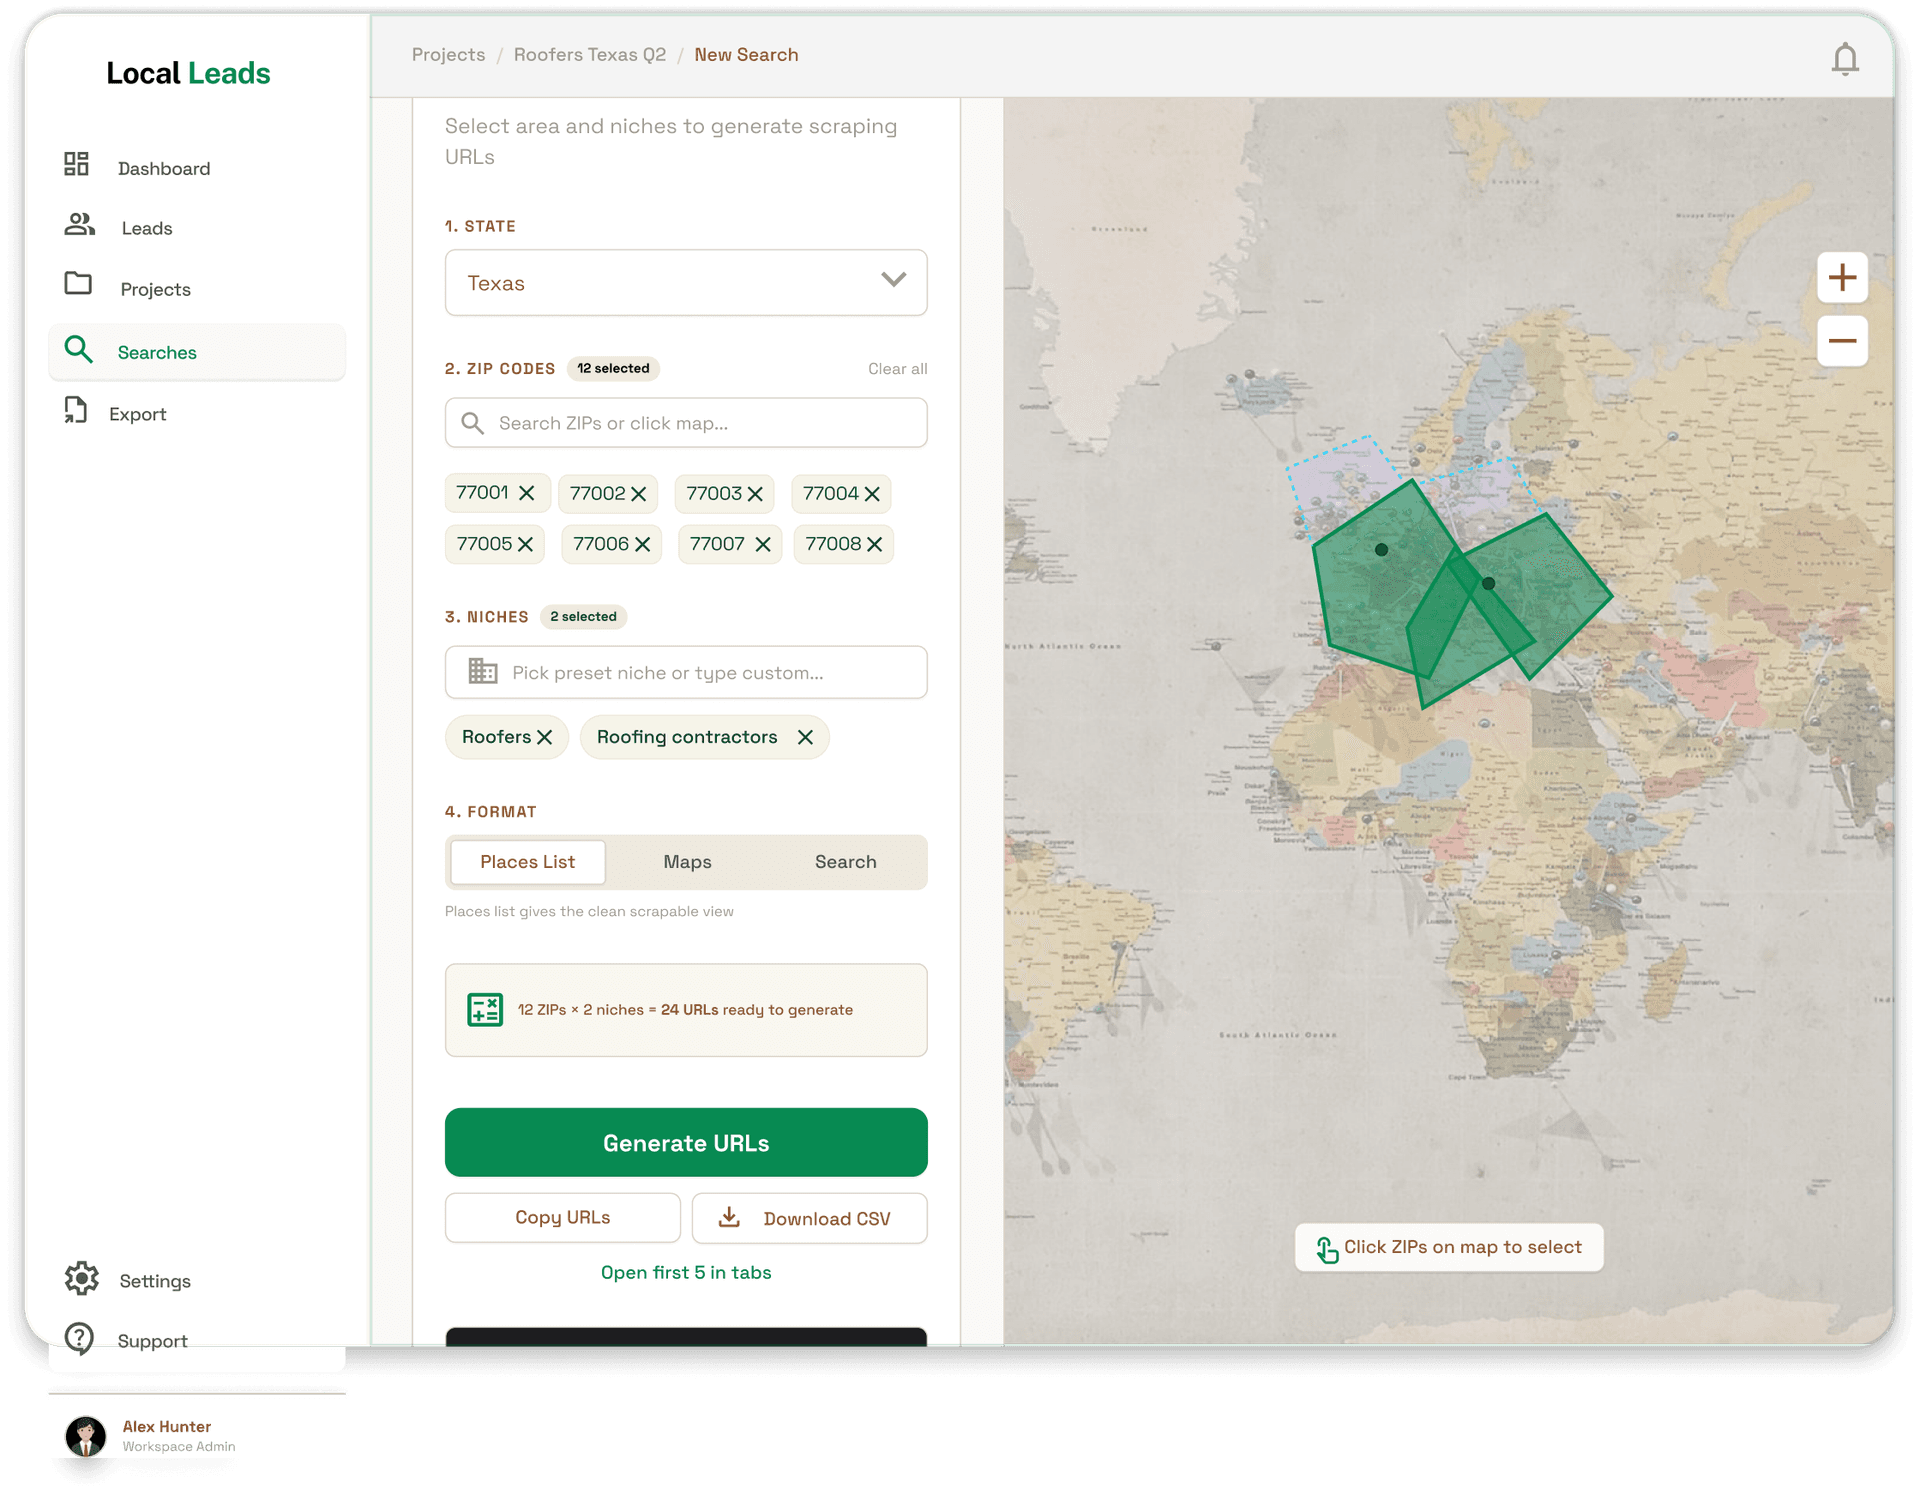Click Alex Hunter profile avatar
The width and height of the screenshot is (1920, 1495).
86,1436
